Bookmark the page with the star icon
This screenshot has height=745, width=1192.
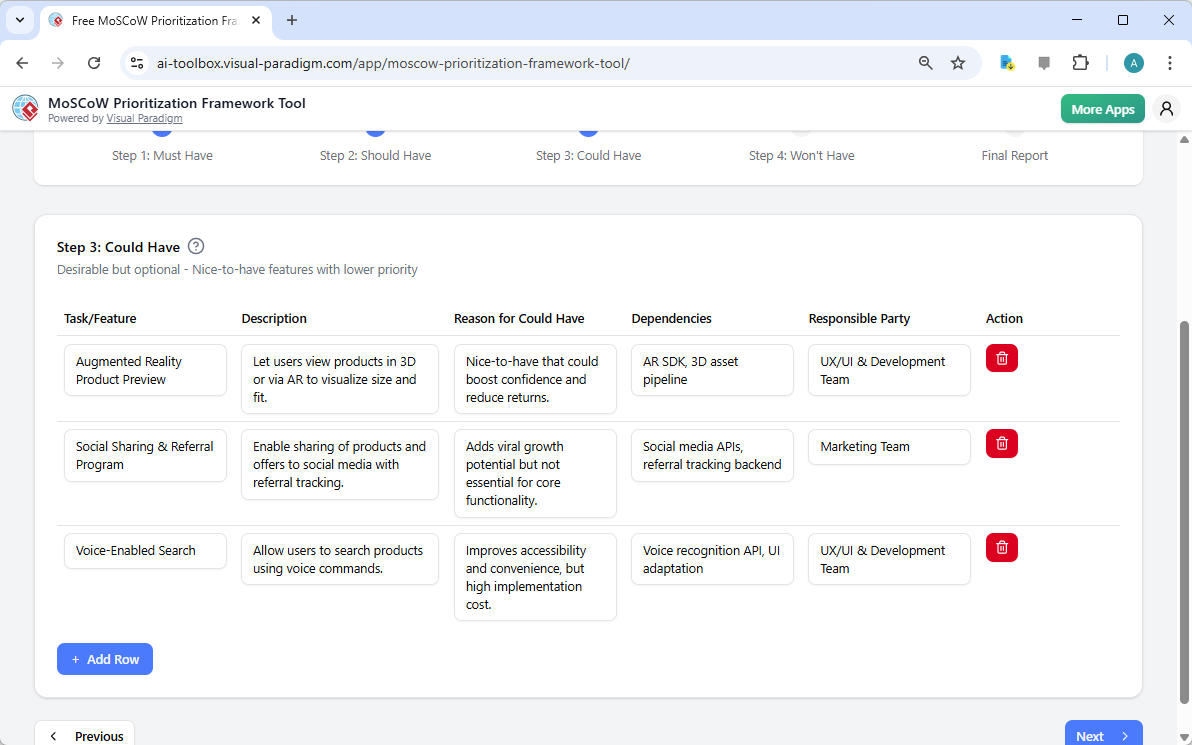[x=958, y=62]
